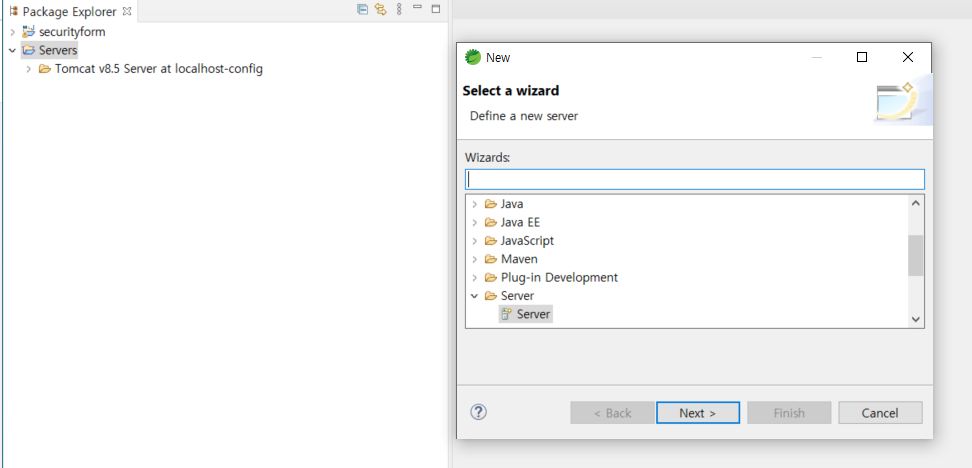Click the Tomcat config folder icon
The image size is (972, 468).
(x=45, y=69)
